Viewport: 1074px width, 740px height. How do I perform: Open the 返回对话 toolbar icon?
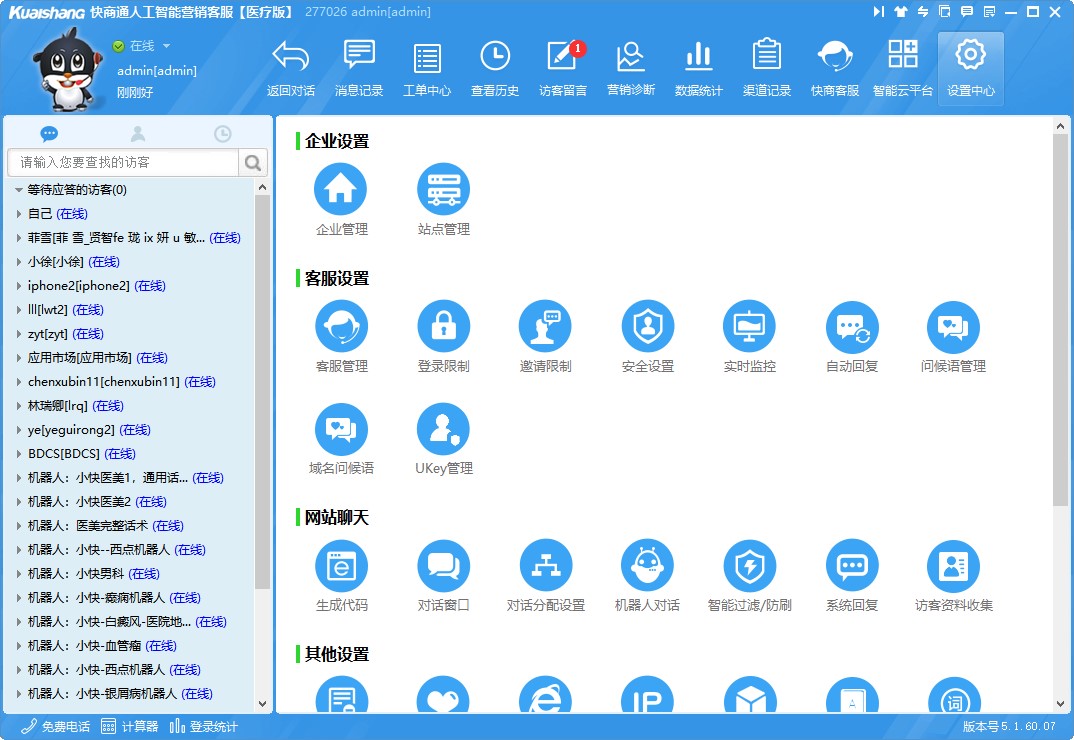[290, 66]
